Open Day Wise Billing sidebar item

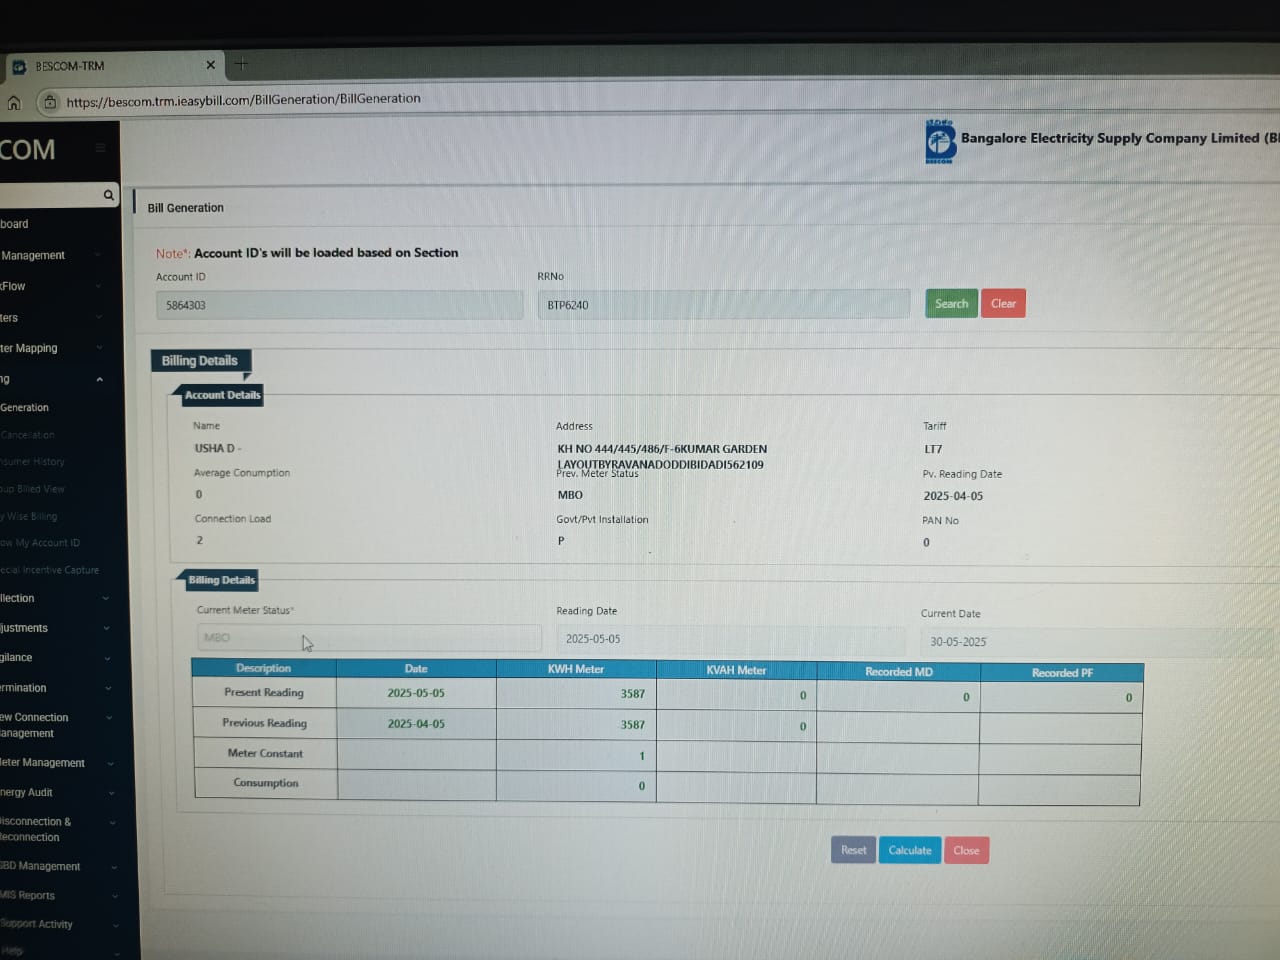[x=29, y=516]
